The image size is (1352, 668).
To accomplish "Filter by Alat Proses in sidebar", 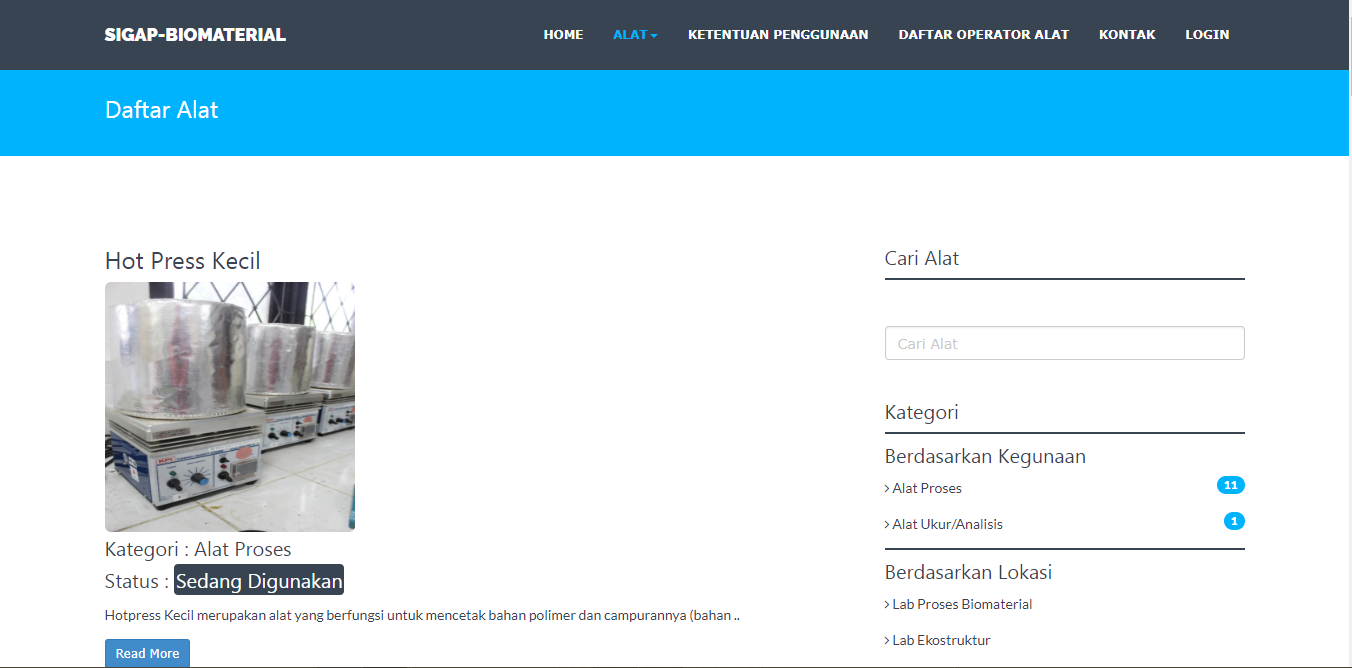I will (x=926, y=488).
